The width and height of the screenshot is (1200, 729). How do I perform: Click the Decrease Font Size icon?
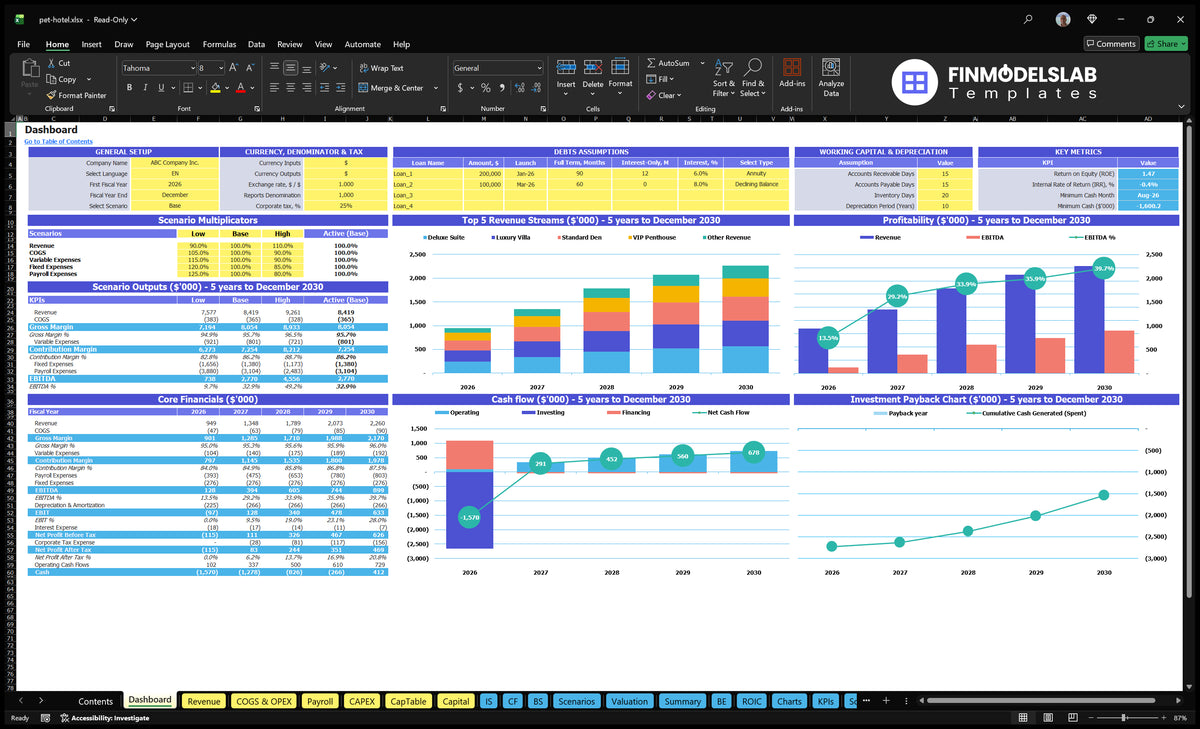pos(250,68)
